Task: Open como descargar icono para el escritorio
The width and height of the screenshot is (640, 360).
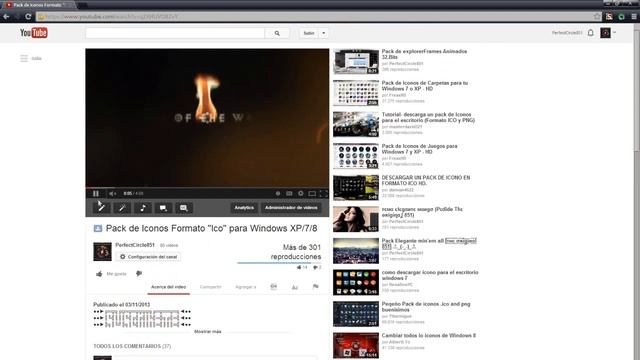Action: click(x=430, y=275)
